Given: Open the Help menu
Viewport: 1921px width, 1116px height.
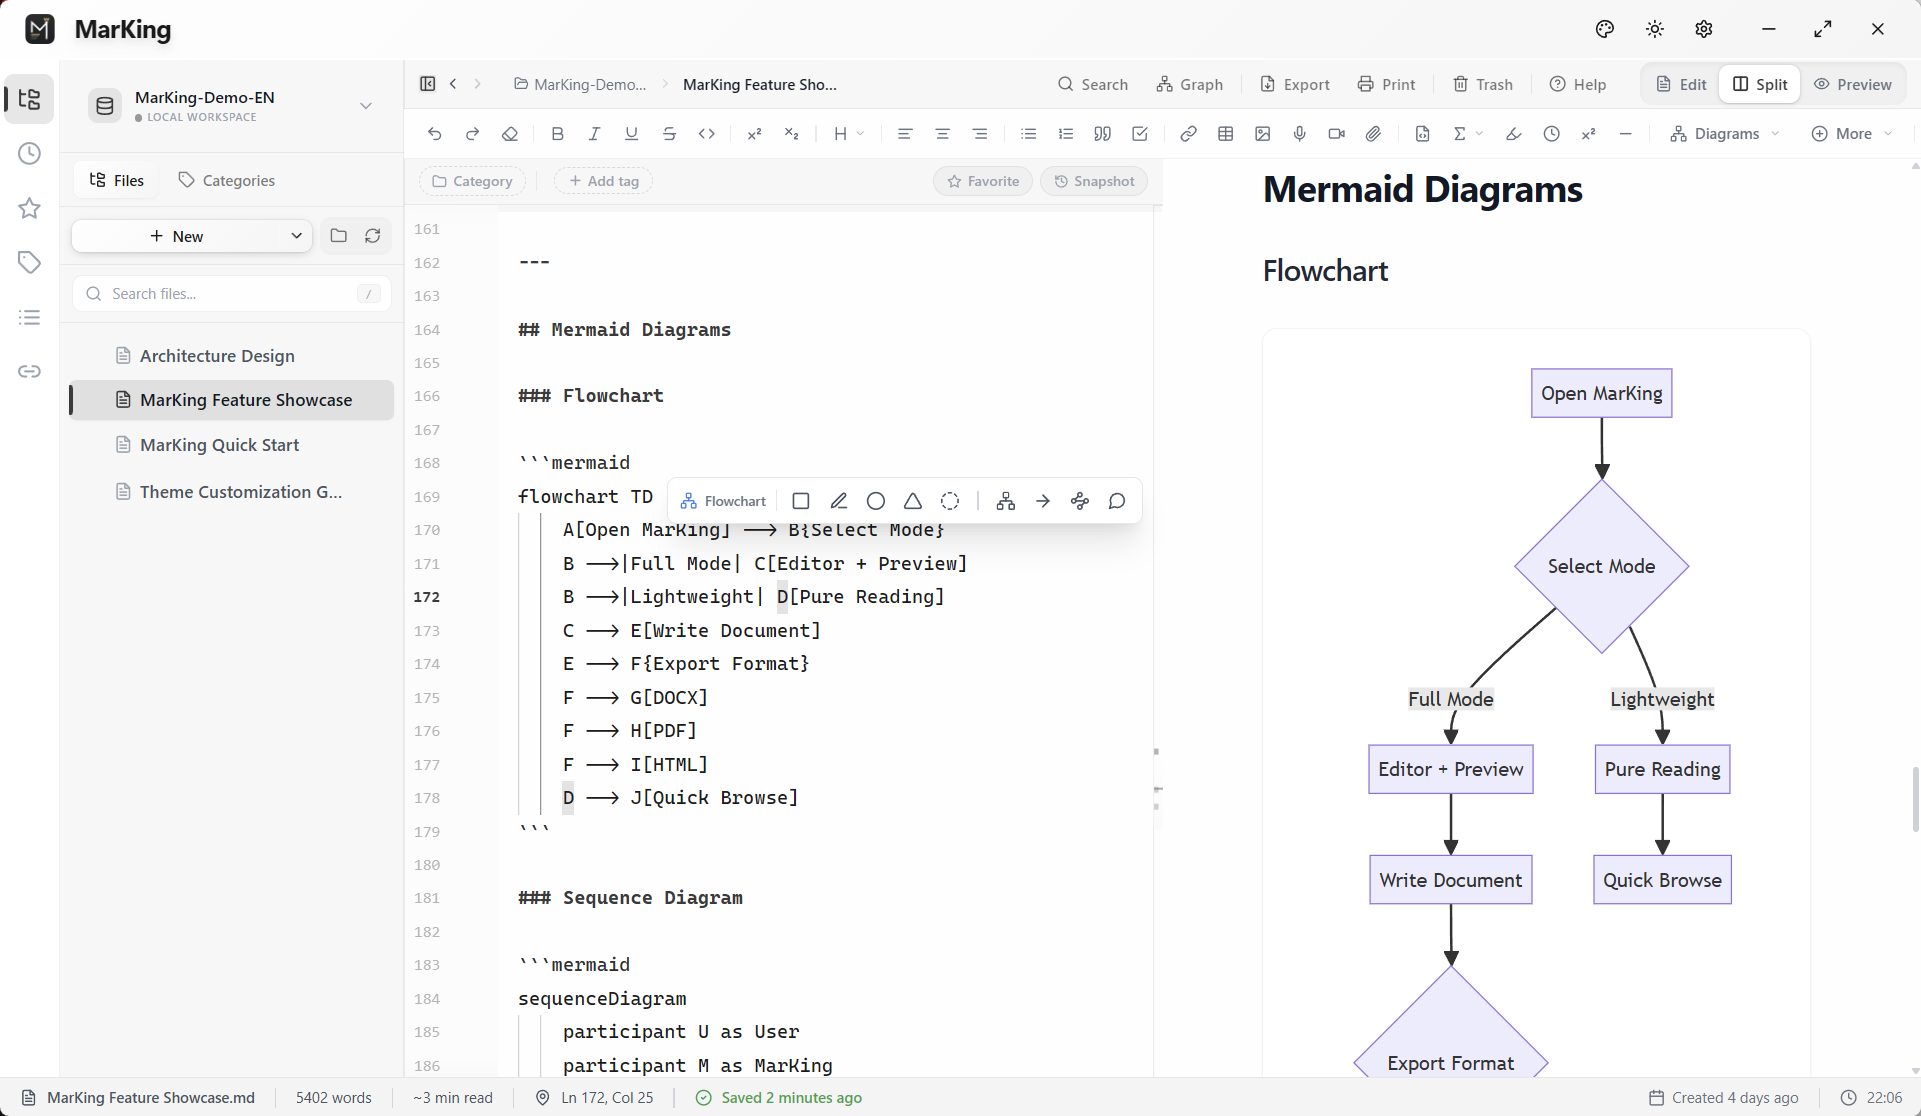Looking at the screenshot, I should pyautogui.click(x=1578, y=84).
